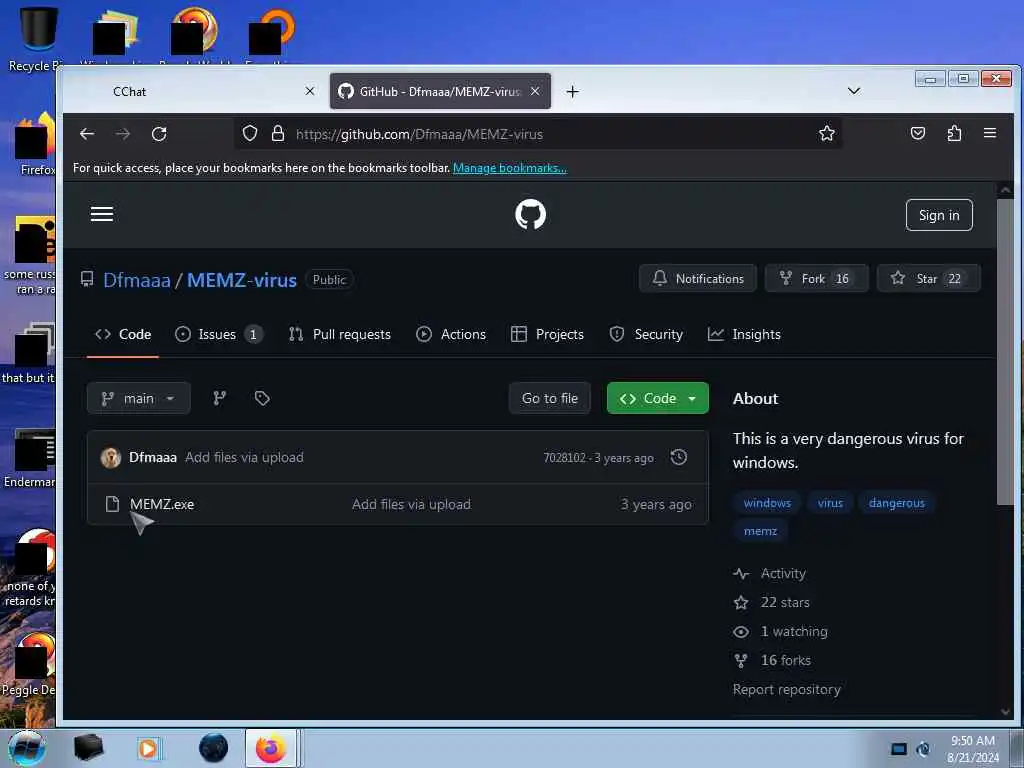The image size is (1024, 768).
Task: Open commit message Add files via upload beside Dfmaaa
Action: pos(244,457)
